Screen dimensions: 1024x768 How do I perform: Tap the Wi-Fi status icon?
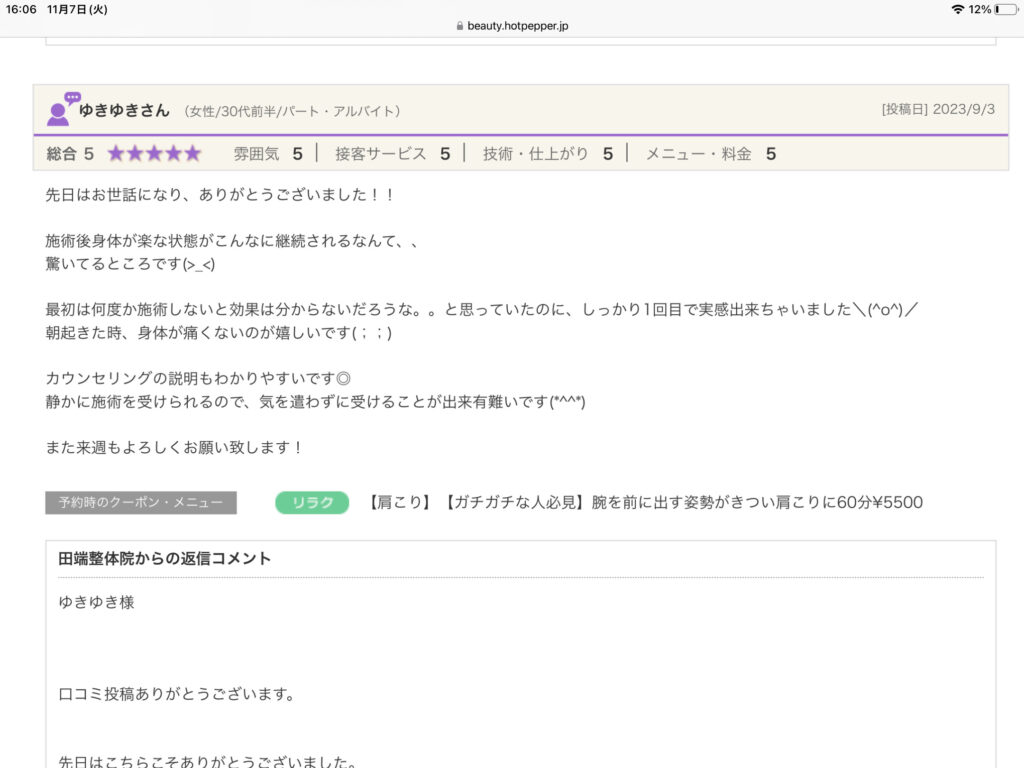957,9
